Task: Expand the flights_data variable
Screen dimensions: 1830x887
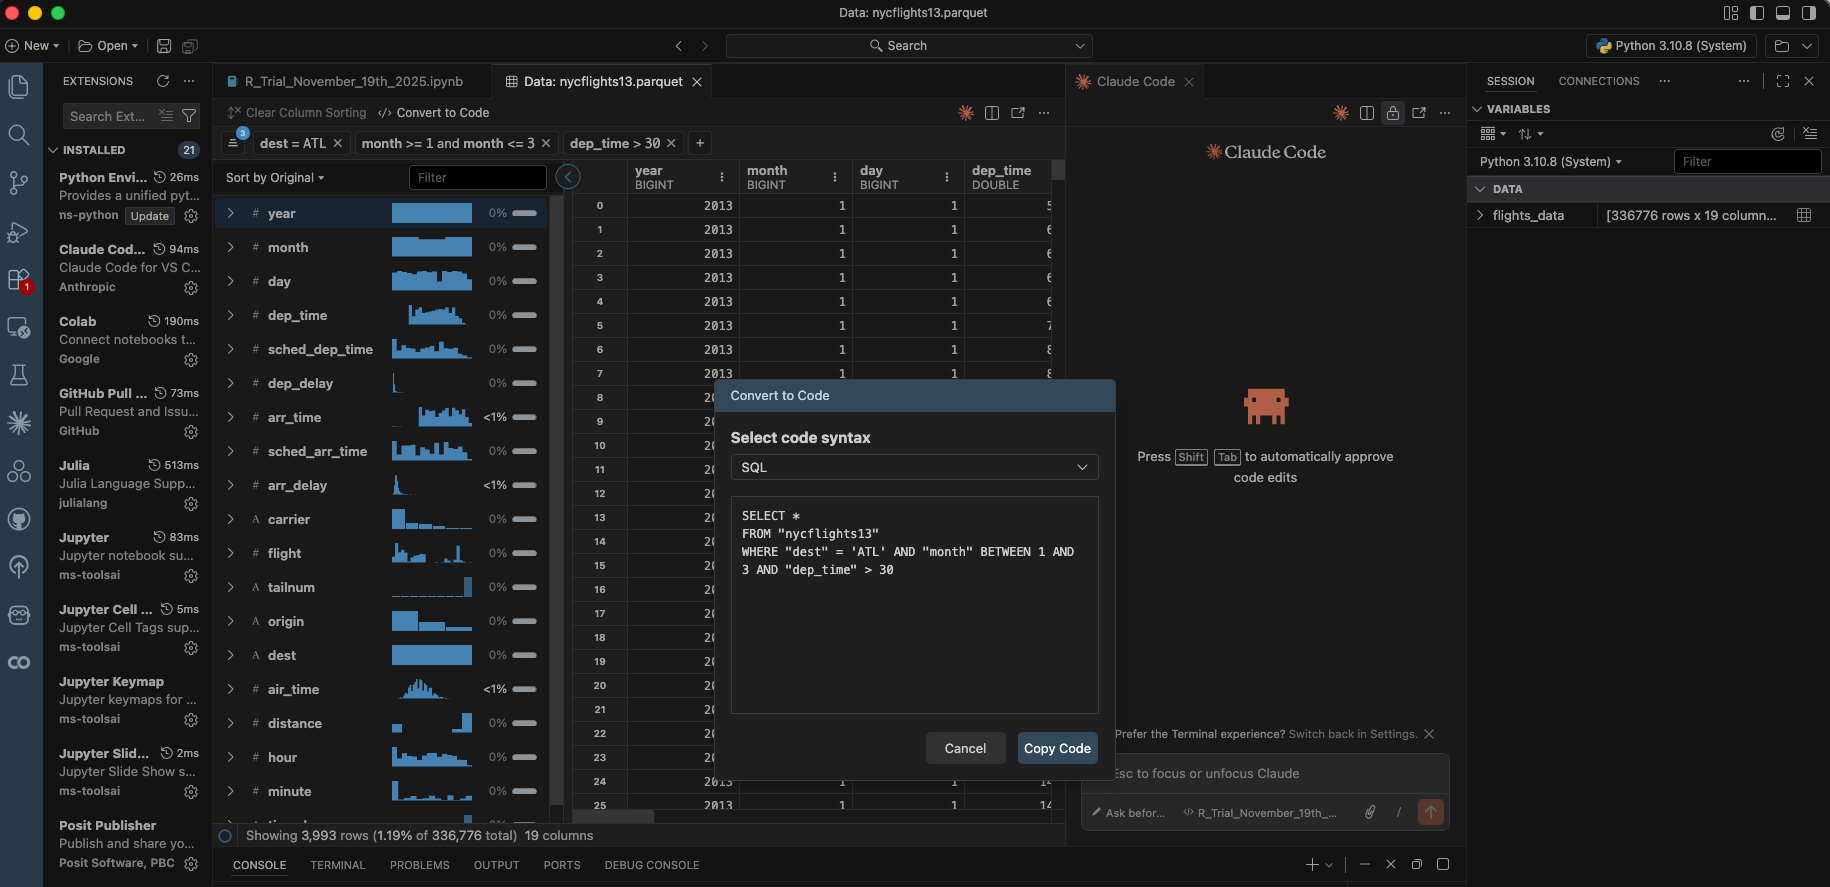Action: [x=1480, y=215]
